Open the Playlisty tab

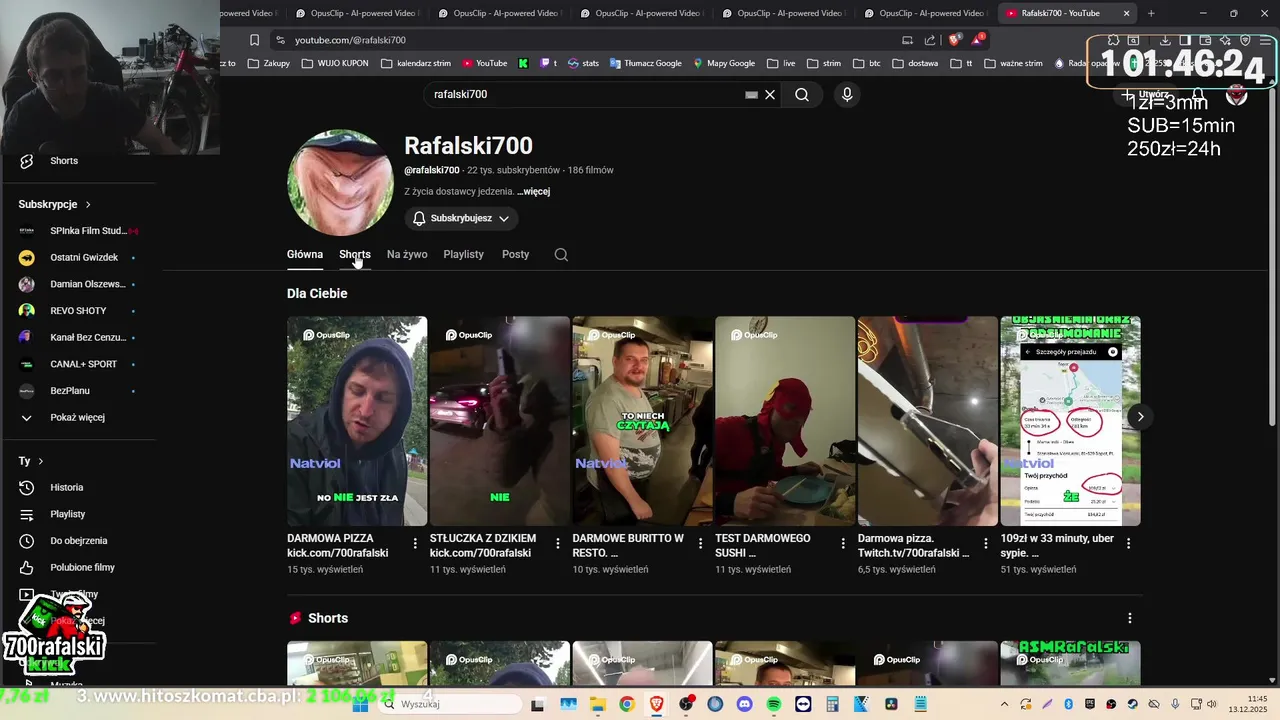click(x=463, y=254)
